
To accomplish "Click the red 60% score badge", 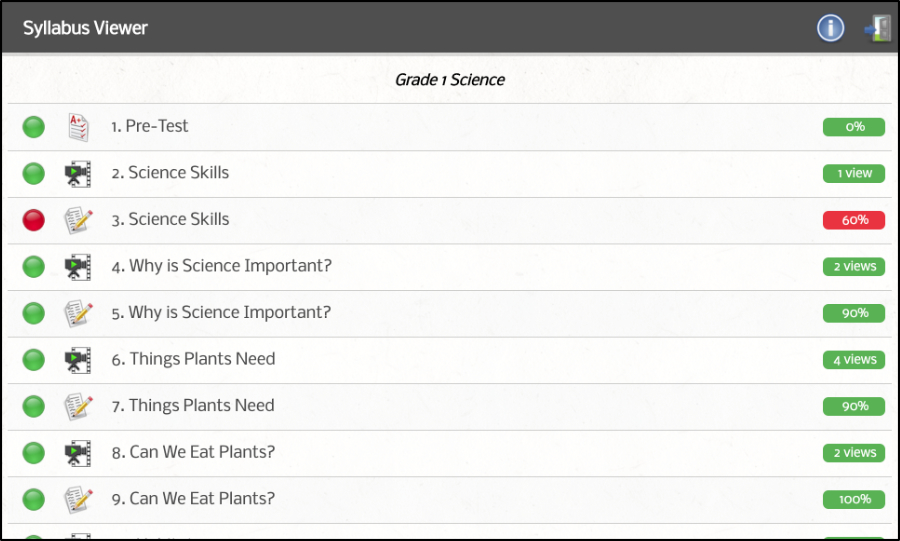I will (x=854, y=220).
